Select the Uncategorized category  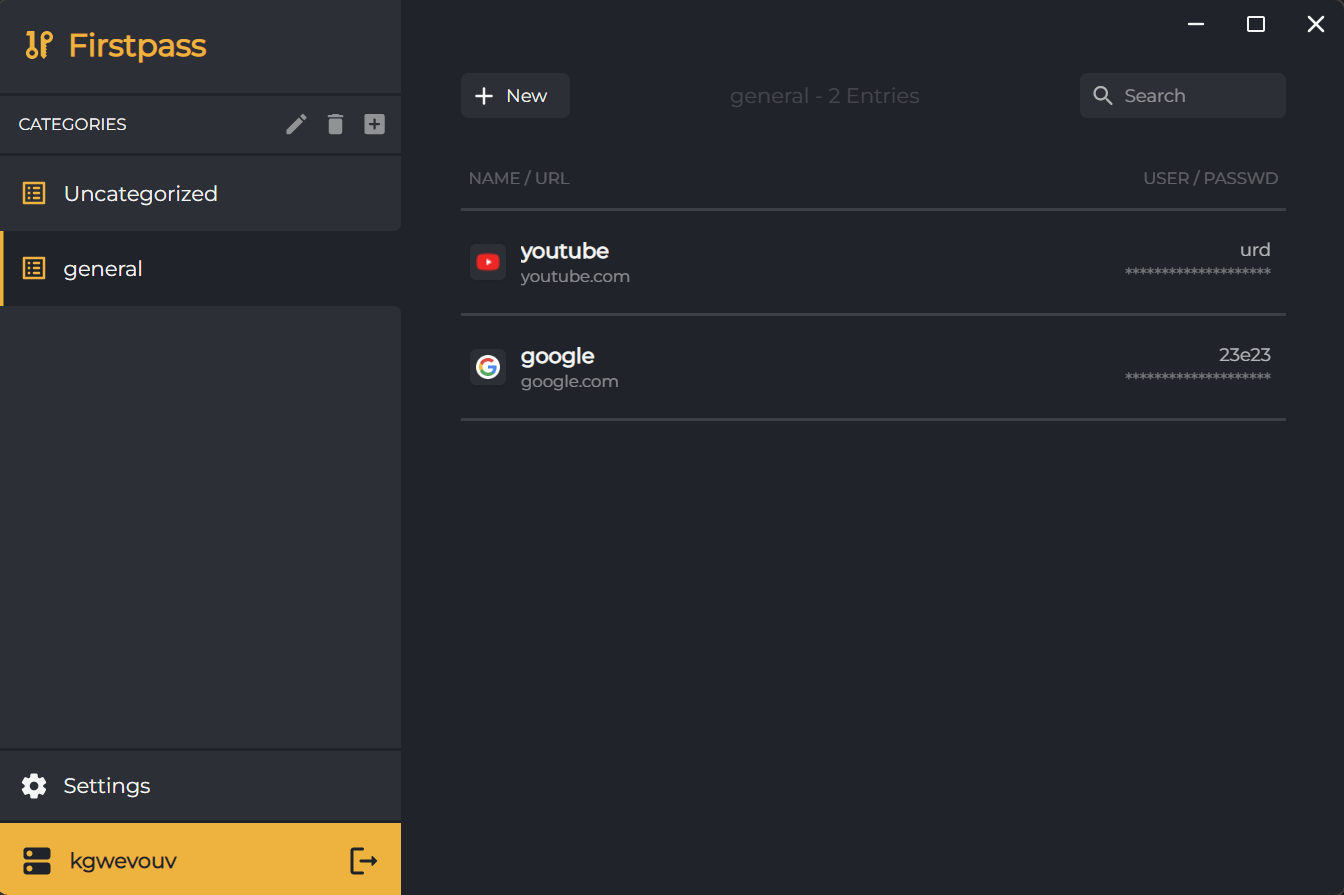click(x=141, y=193)
